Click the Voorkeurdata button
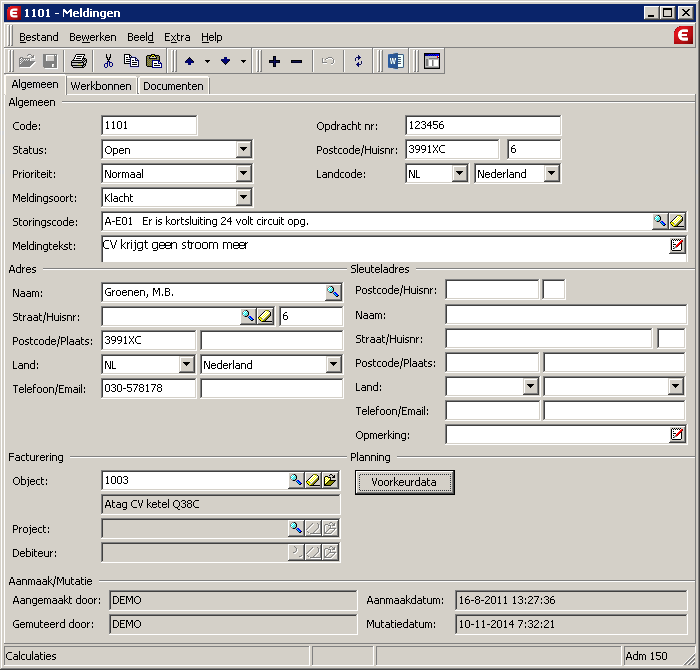Viewport: 700px width, 670px height. pos(404,482)
